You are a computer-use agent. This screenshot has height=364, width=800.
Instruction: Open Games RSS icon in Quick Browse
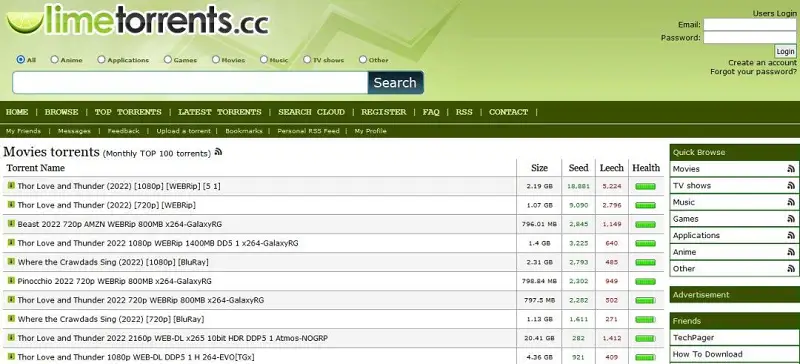(x=791, y=219)
